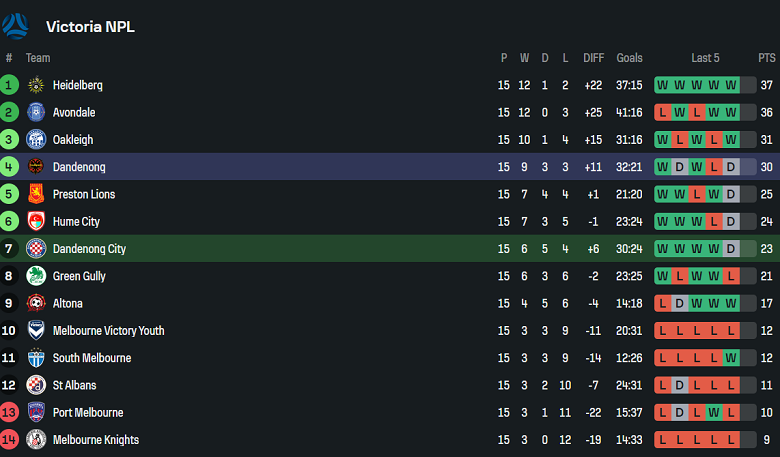
Task: Click the Preston Lions club badge
Action: pos(36,194)
